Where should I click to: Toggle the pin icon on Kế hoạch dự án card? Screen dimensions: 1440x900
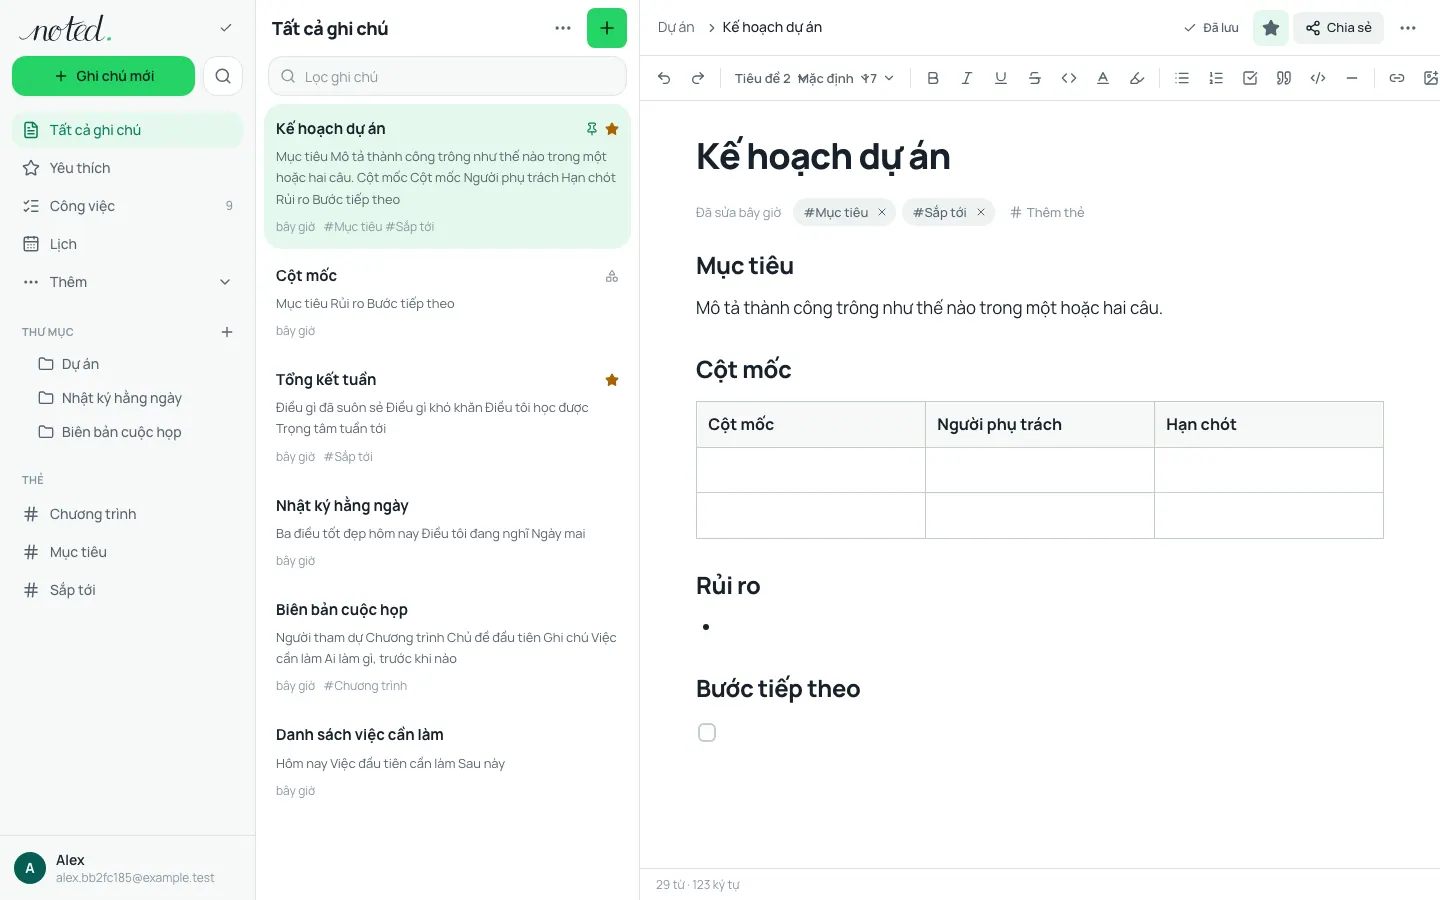(x=592, y=129)
